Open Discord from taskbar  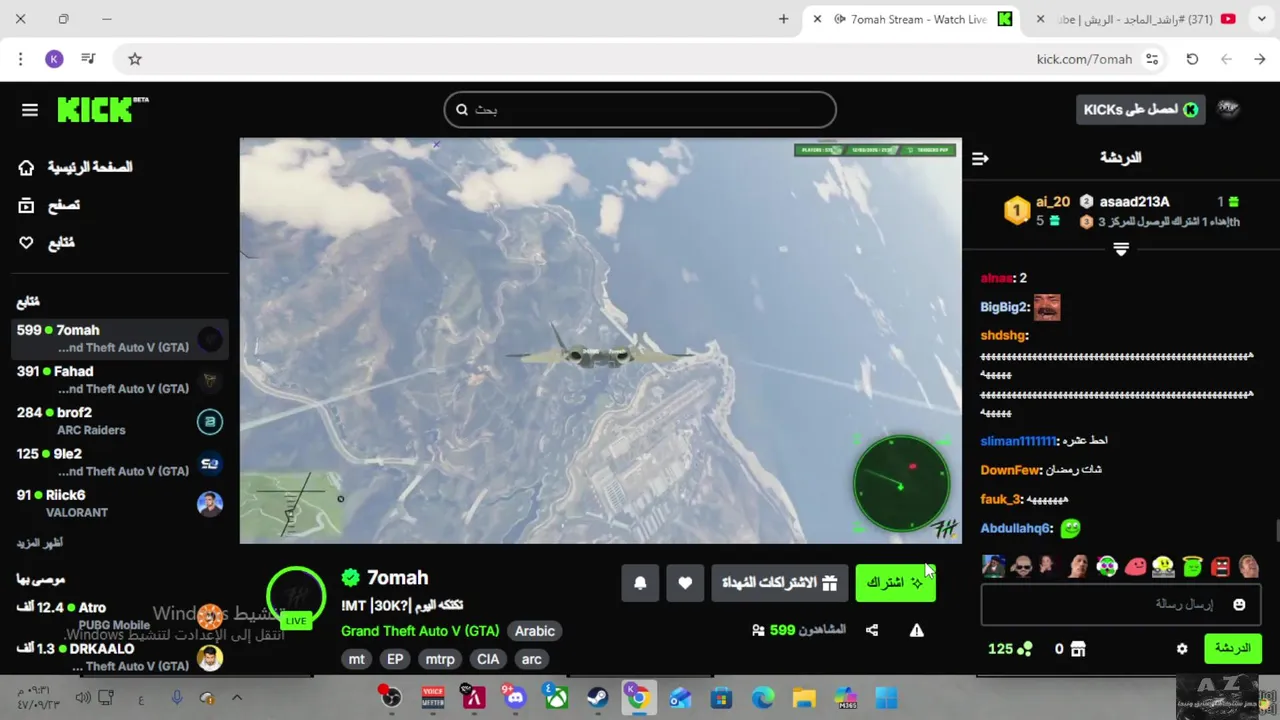point(515,697)
